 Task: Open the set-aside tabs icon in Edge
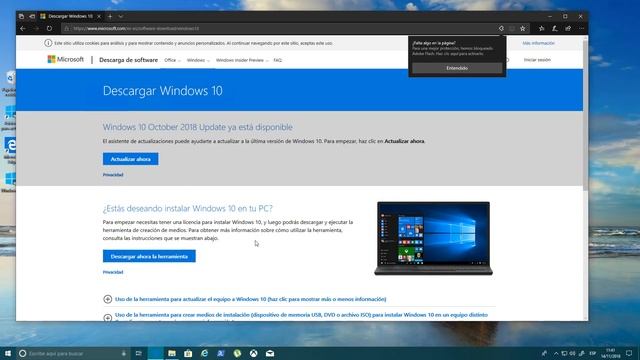22,16
